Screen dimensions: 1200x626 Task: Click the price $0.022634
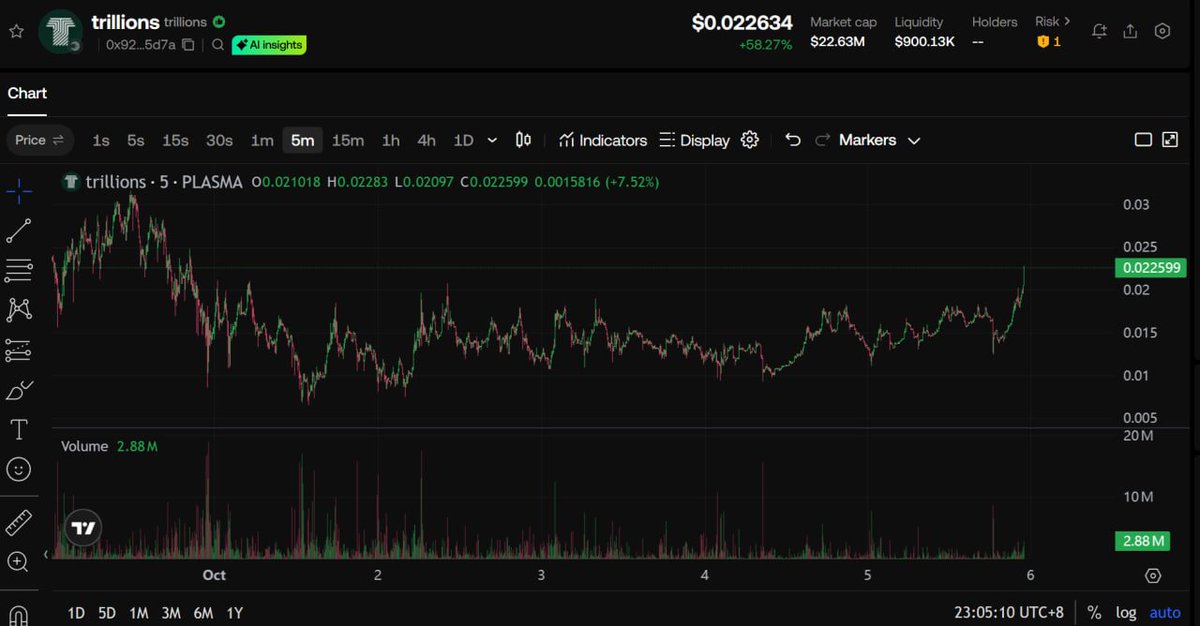(742, 22)
